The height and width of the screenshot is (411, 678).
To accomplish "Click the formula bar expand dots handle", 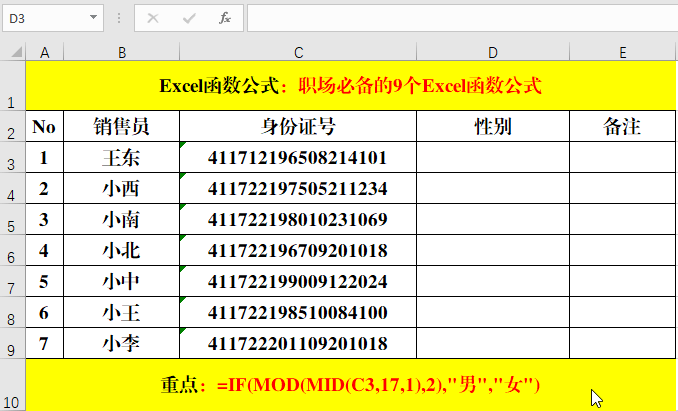I will tap(119, 18).
